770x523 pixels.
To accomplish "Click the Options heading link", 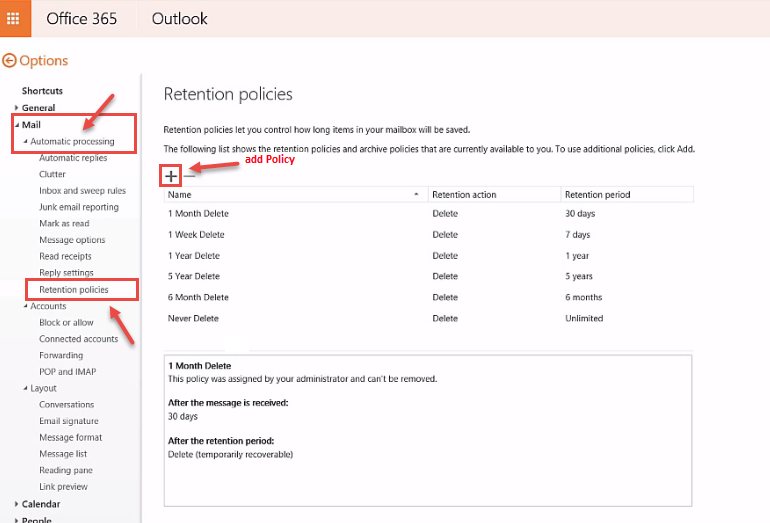I will (x=43, y=61).
